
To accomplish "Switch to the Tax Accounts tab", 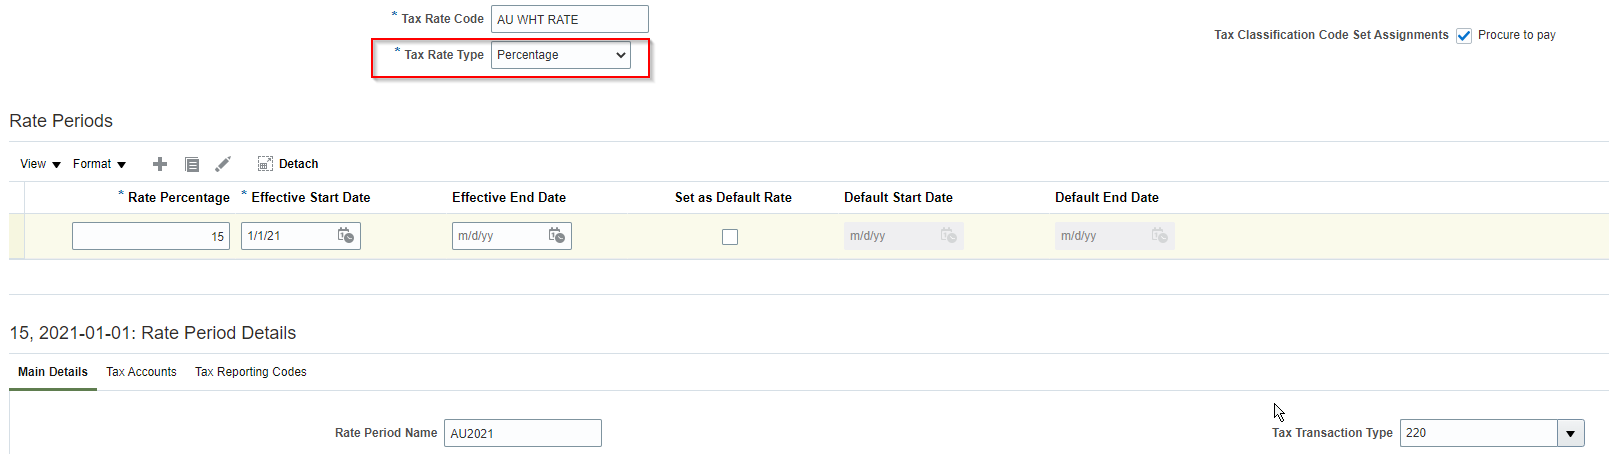I will (141, 372).
